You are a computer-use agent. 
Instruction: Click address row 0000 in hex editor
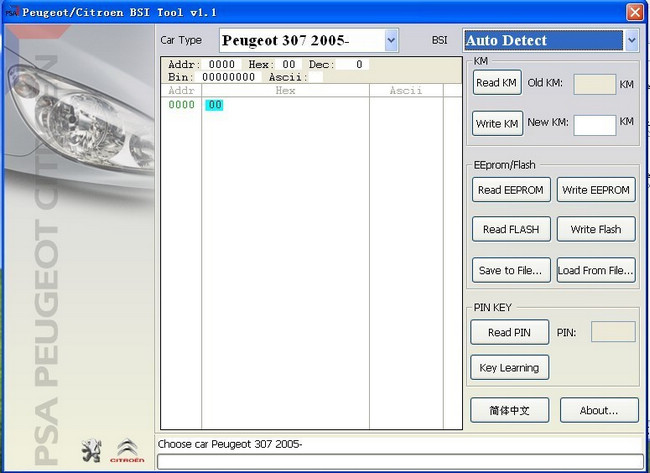[182, 105]
